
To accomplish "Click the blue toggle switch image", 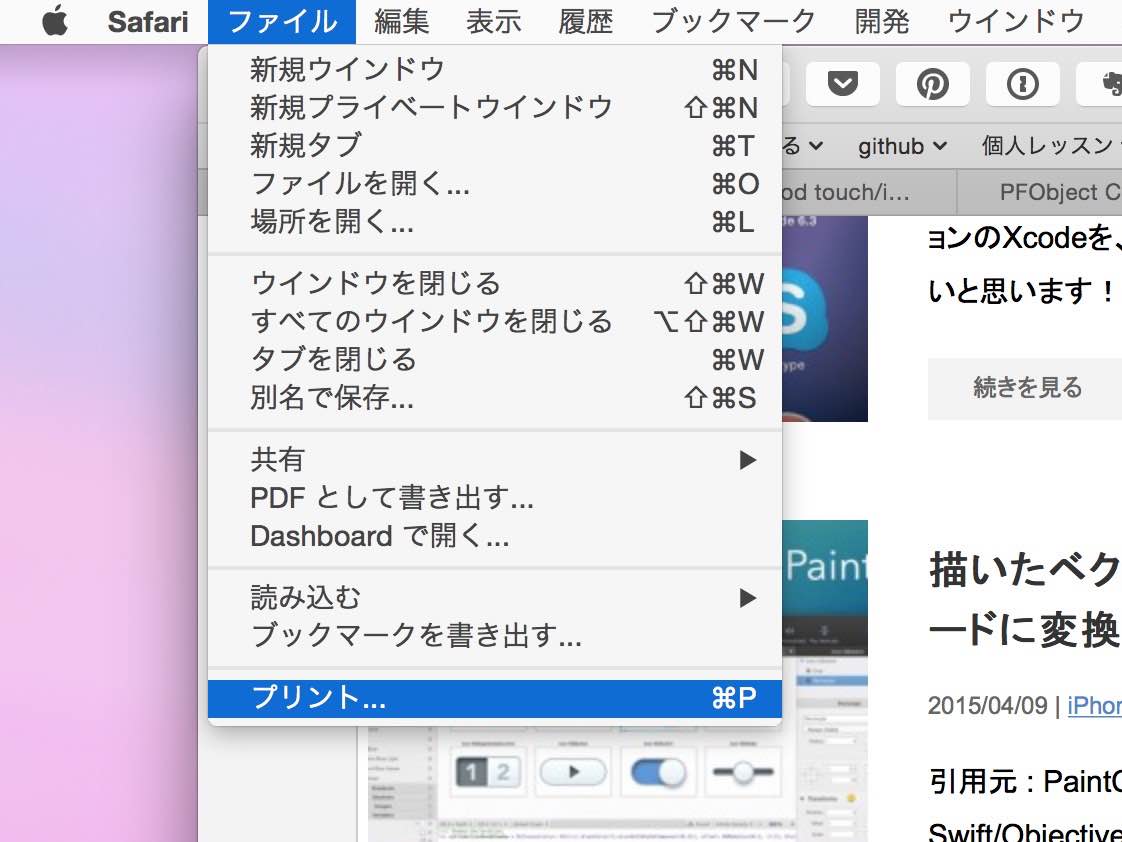I will click(x=658, y=772).
